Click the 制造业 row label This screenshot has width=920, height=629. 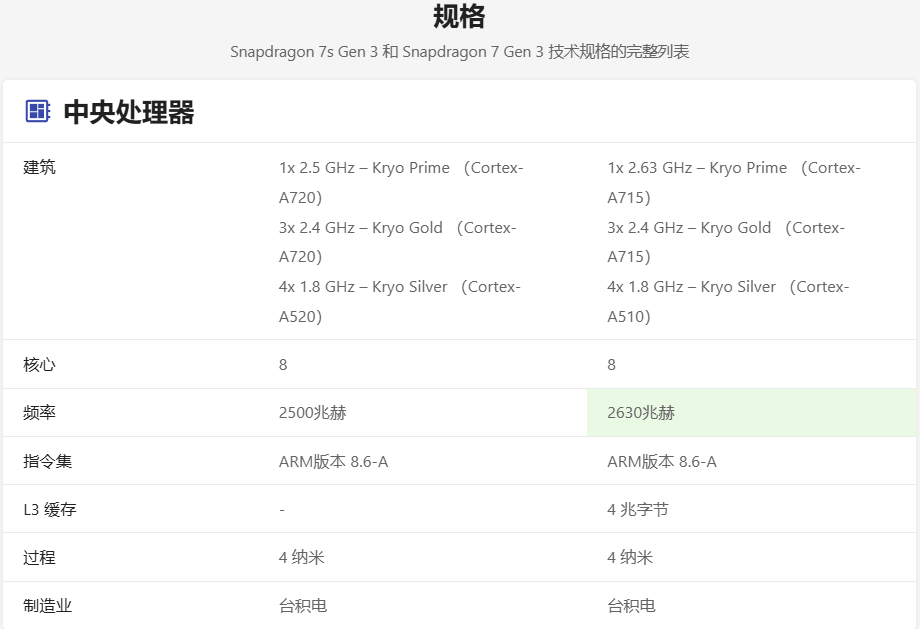(48, 606)
